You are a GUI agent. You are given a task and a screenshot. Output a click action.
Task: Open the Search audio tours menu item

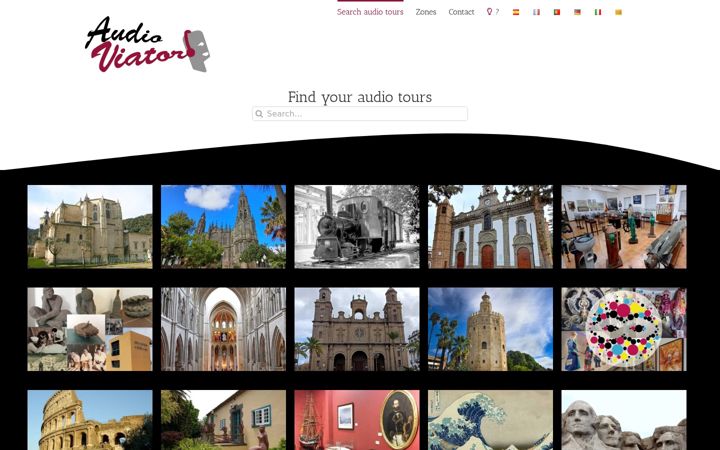pyautogui.click(x=370, y=12)
